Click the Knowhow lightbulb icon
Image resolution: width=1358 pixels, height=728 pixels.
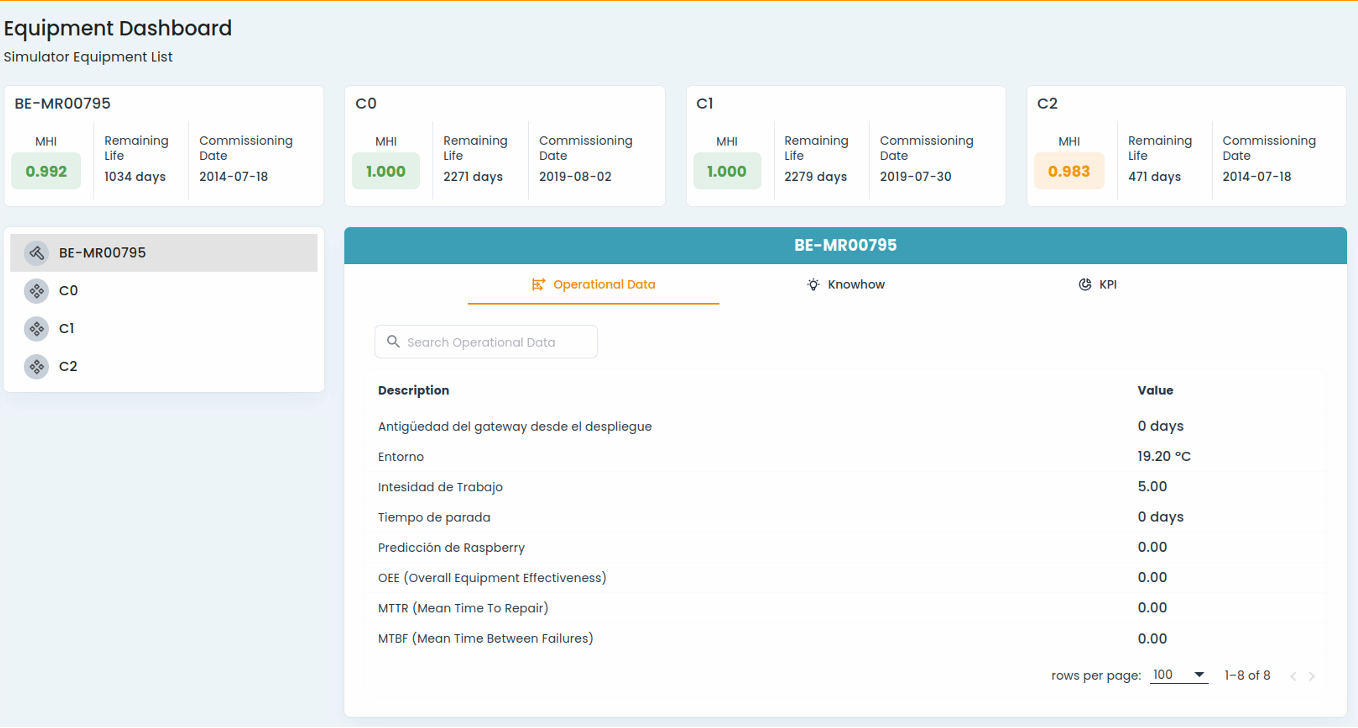click(x=814, y=285)
